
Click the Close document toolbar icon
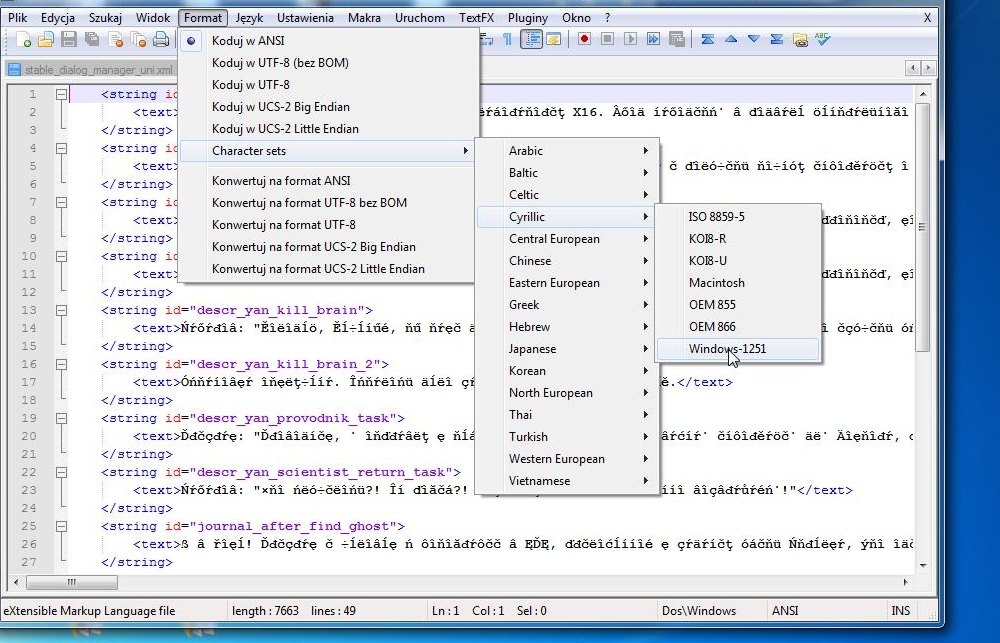pos(115,40)
